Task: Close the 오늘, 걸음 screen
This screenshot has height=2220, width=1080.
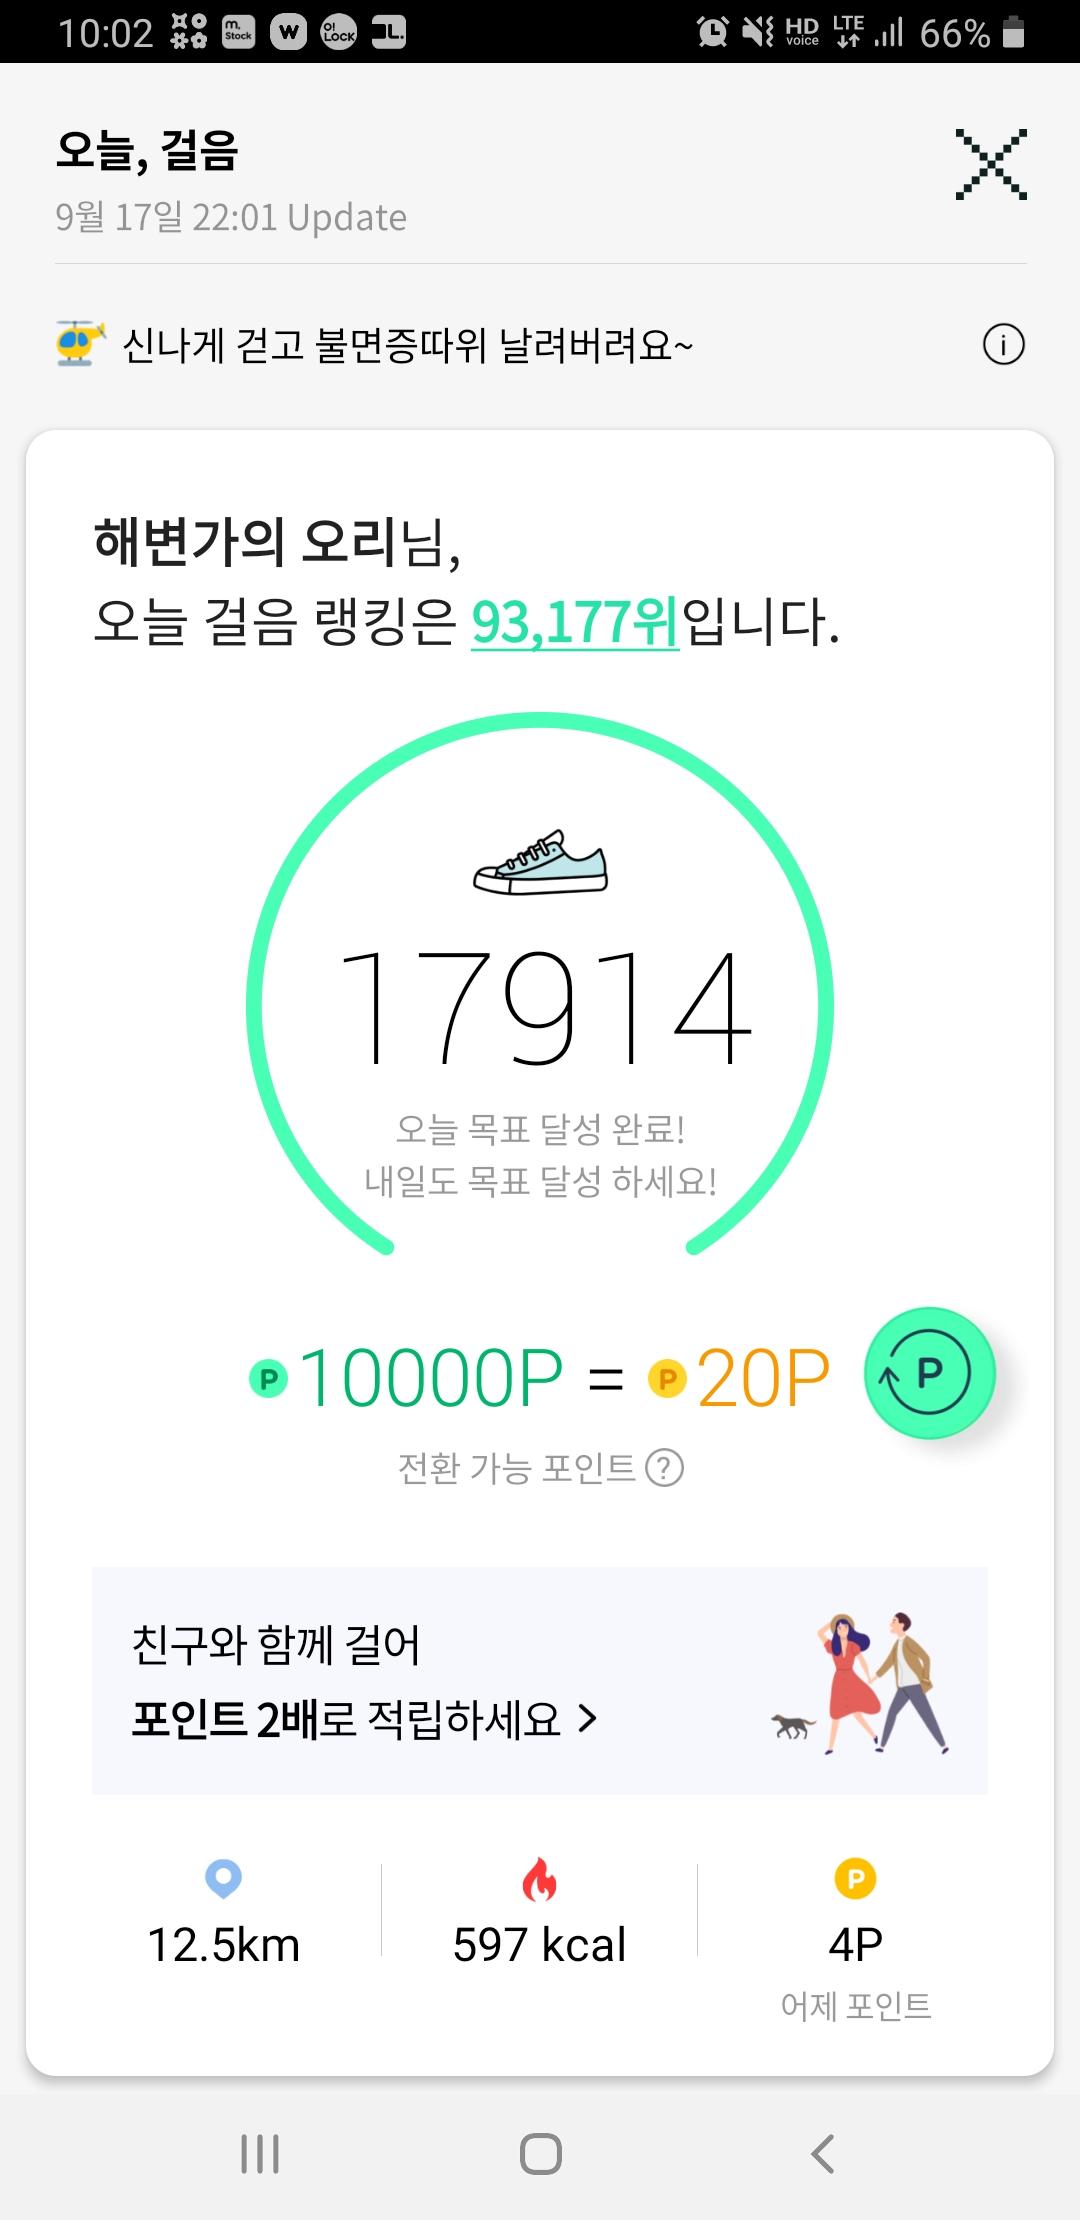Action: click(x=990, y=164)
